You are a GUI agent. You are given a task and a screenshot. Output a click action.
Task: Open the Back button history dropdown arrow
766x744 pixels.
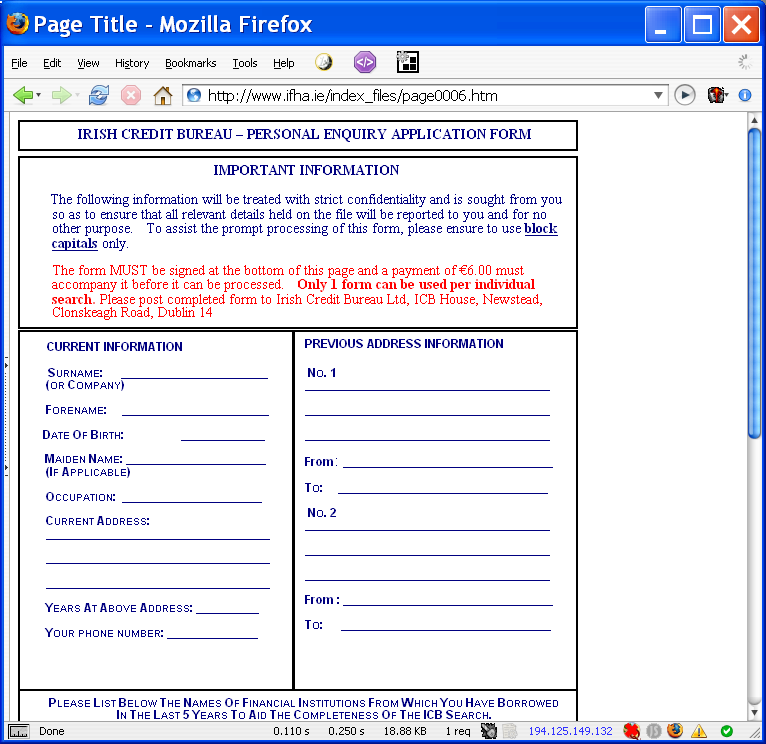click(x=39, y=95)
